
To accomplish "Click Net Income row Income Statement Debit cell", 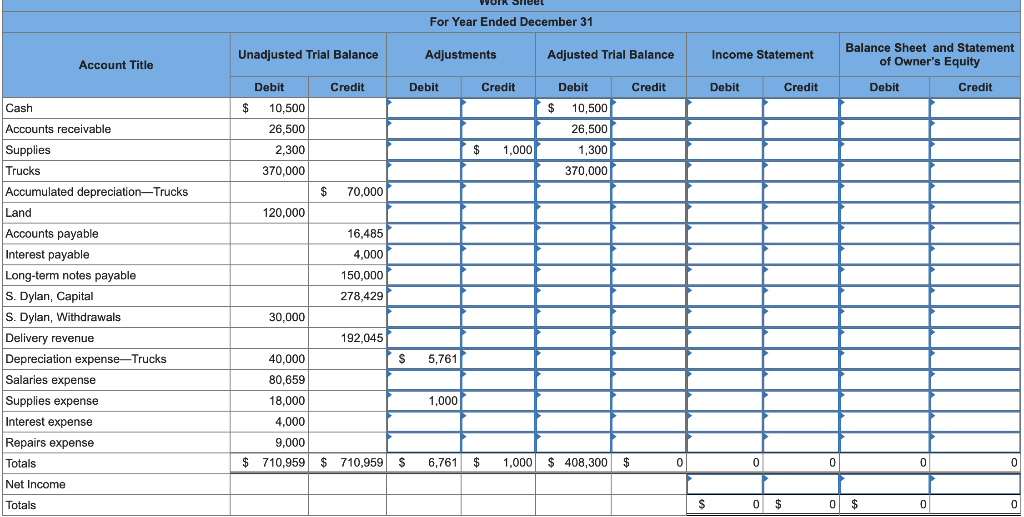I will click(724, 484).
